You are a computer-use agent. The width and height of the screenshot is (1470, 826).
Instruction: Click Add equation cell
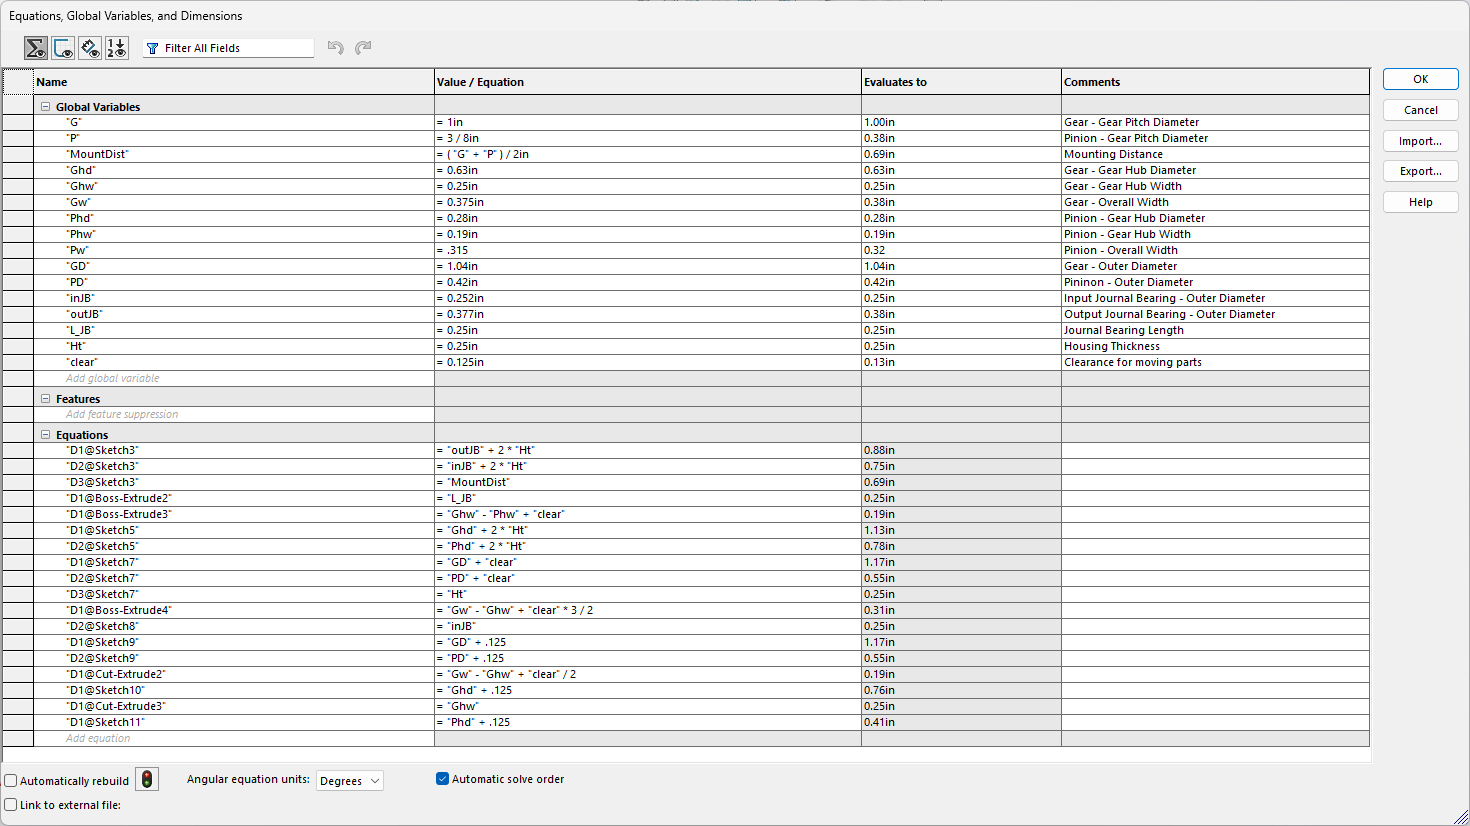(x=234, y=739)
